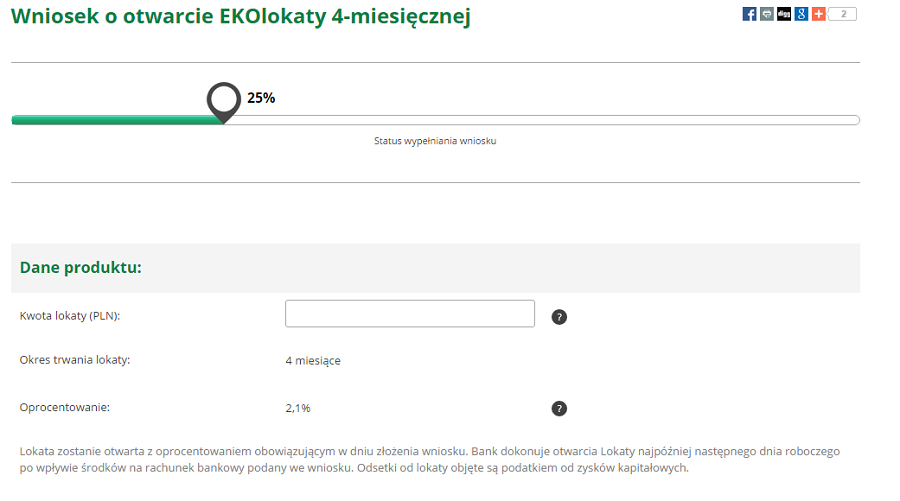
Task: Click the 2,1% interest rate value
Action: click(x=298, y=408)
